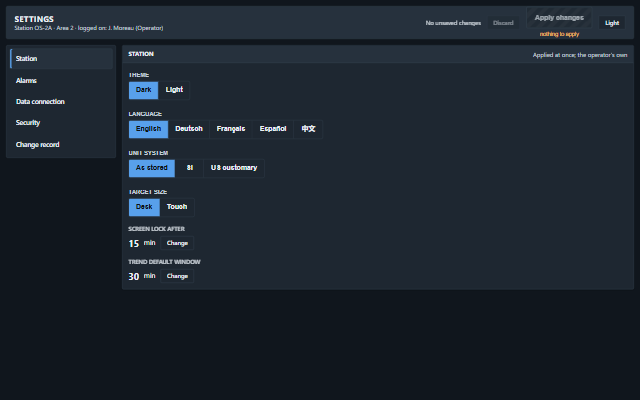The height and width of the screenshot is (400, 640).
Task: Click the THEME group label
Action: [x=139, y=75]
